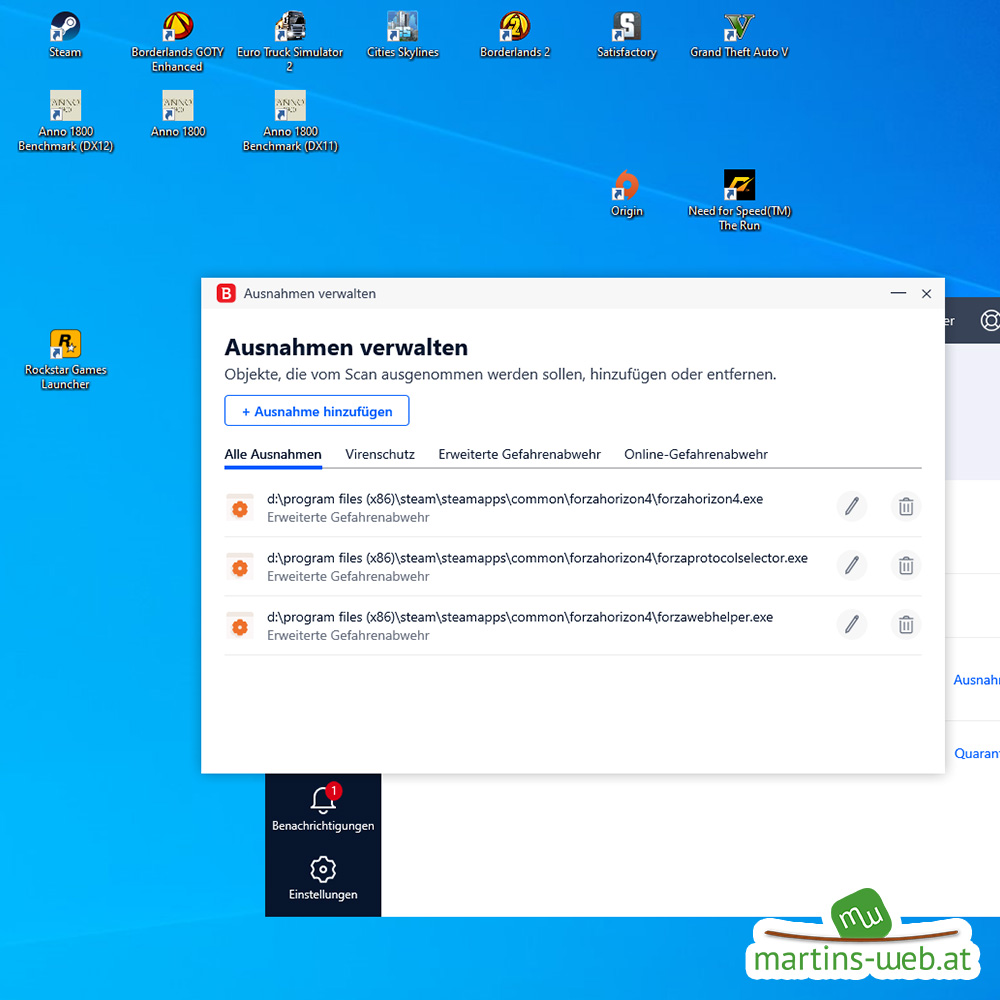Select the forzaprotocolselector.exe path text

[537, 558]
